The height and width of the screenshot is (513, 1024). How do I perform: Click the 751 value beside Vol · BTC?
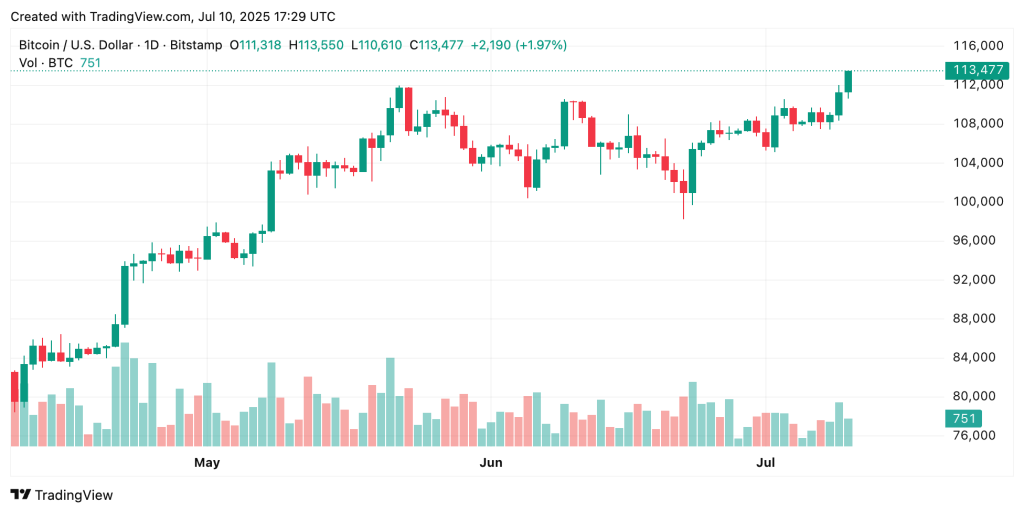point(92,63)
